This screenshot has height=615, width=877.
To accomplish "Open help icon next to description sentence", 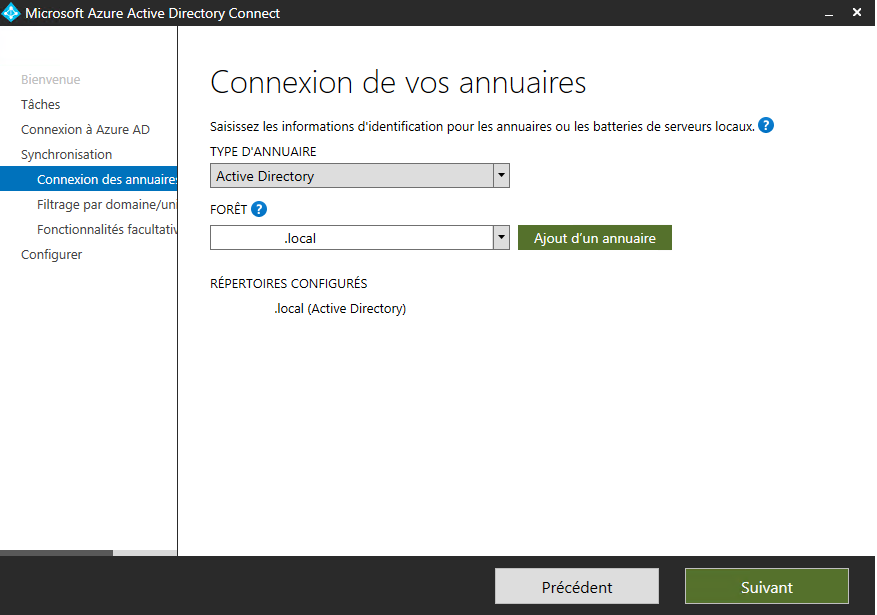I will (x=766, y=125).
